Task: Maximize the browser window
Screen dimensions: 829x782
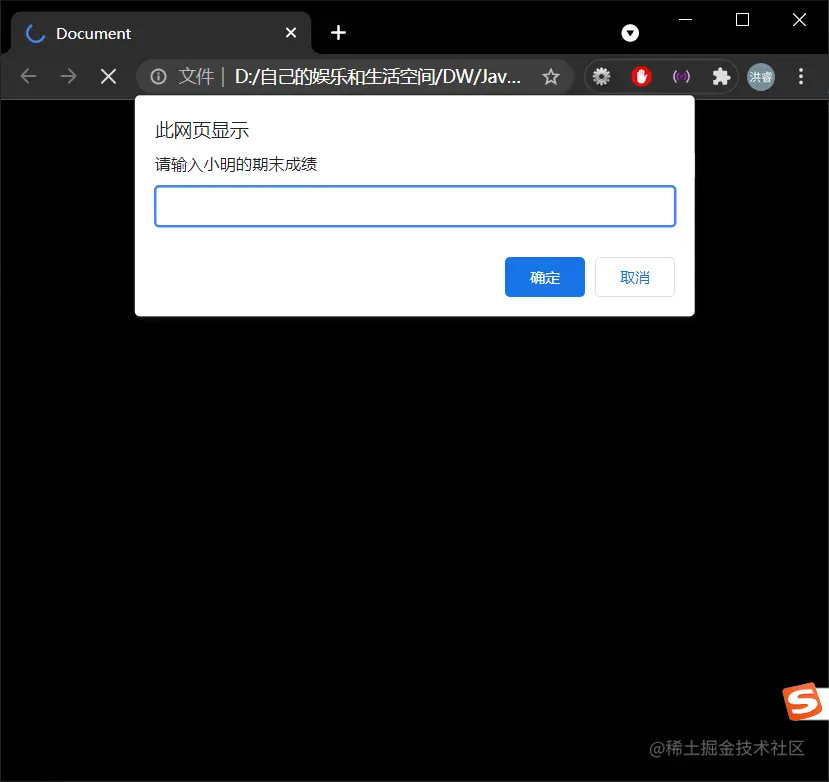Action: click(x=742, y=20)
